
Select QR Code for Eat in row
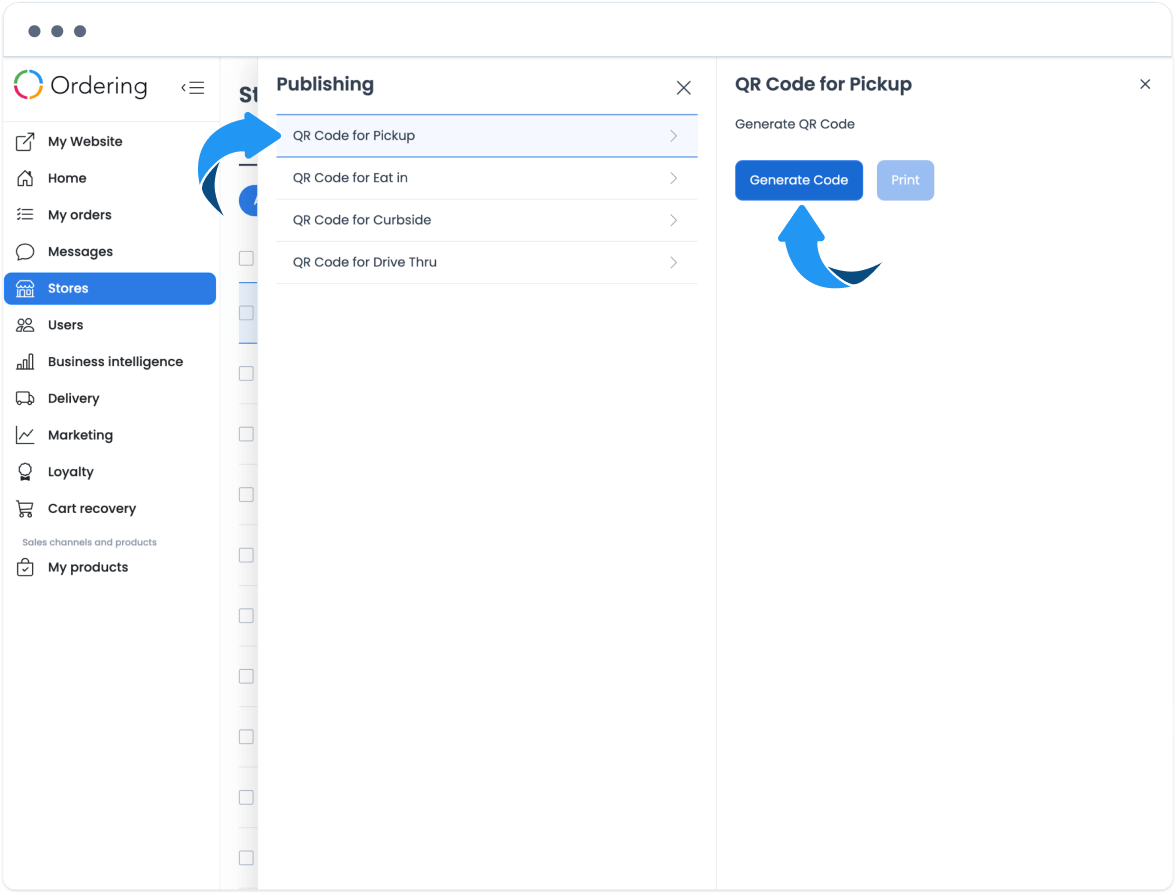487,178
